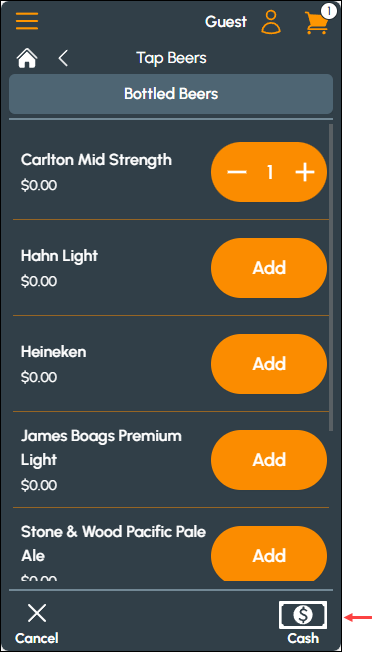Open the hamburger menu
Viewport: 372px width, 652px height.
coord(27,21)
